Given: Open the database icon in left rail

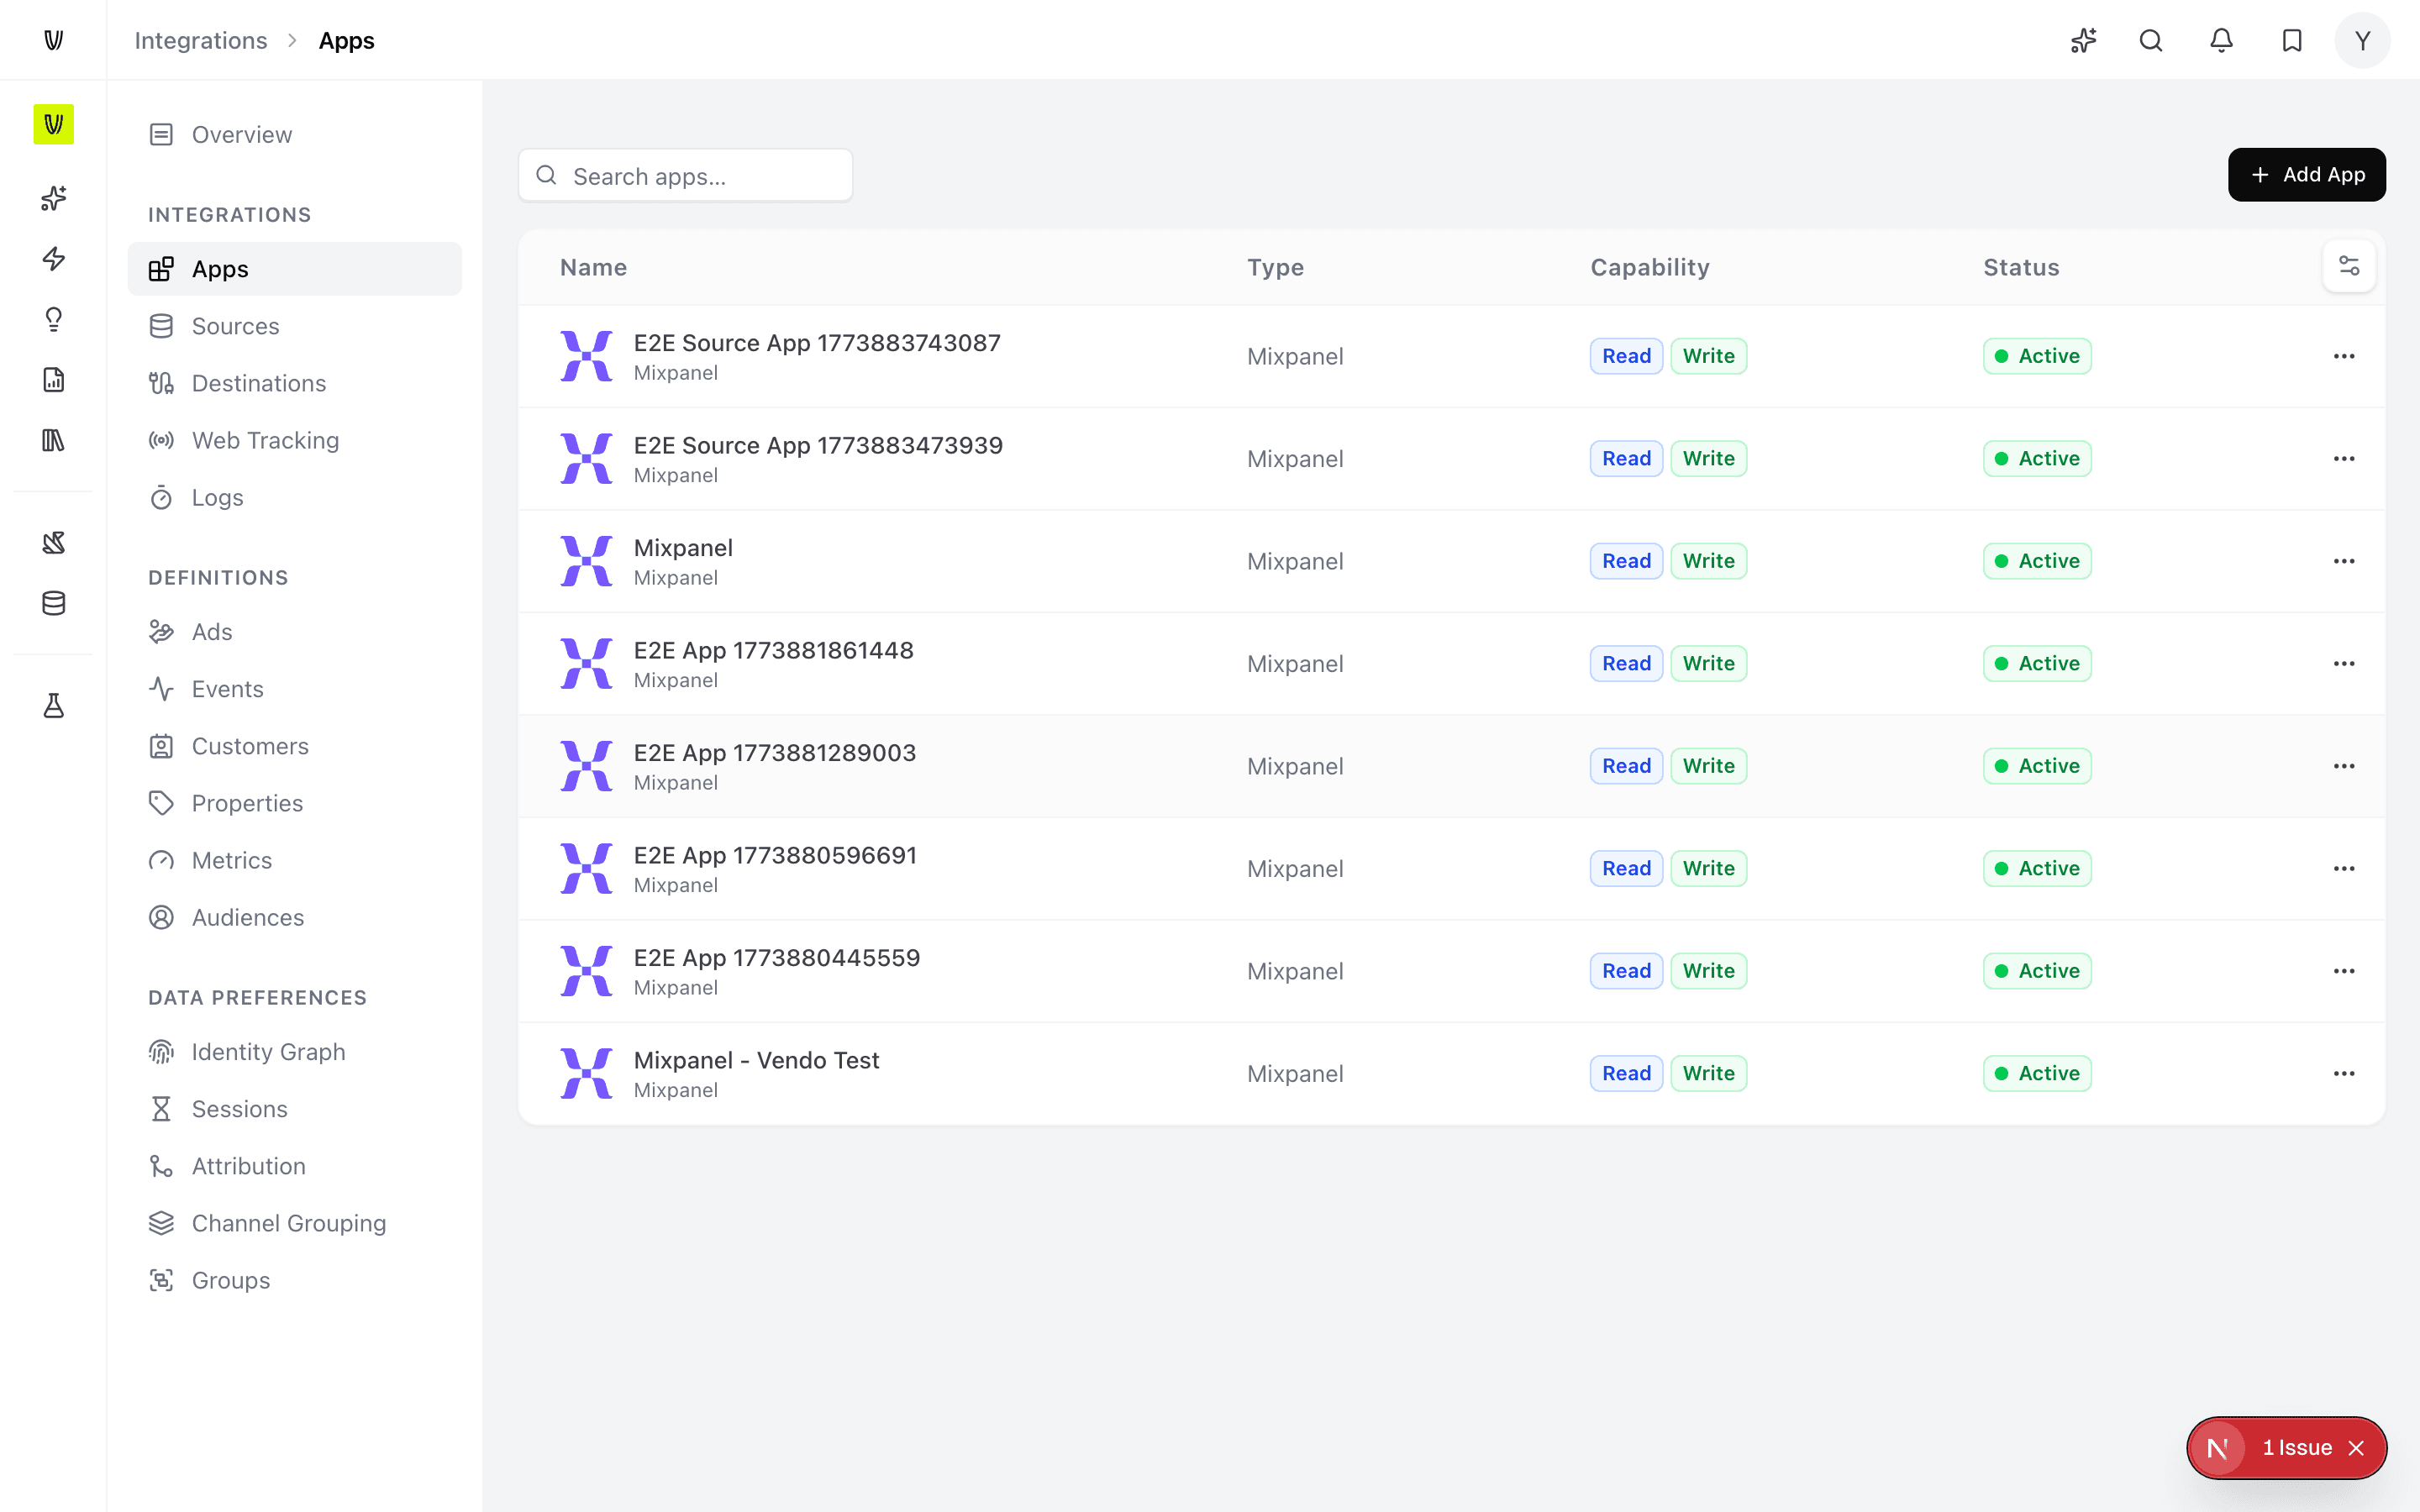Looking at the screenshot, I should pos(54,603).
